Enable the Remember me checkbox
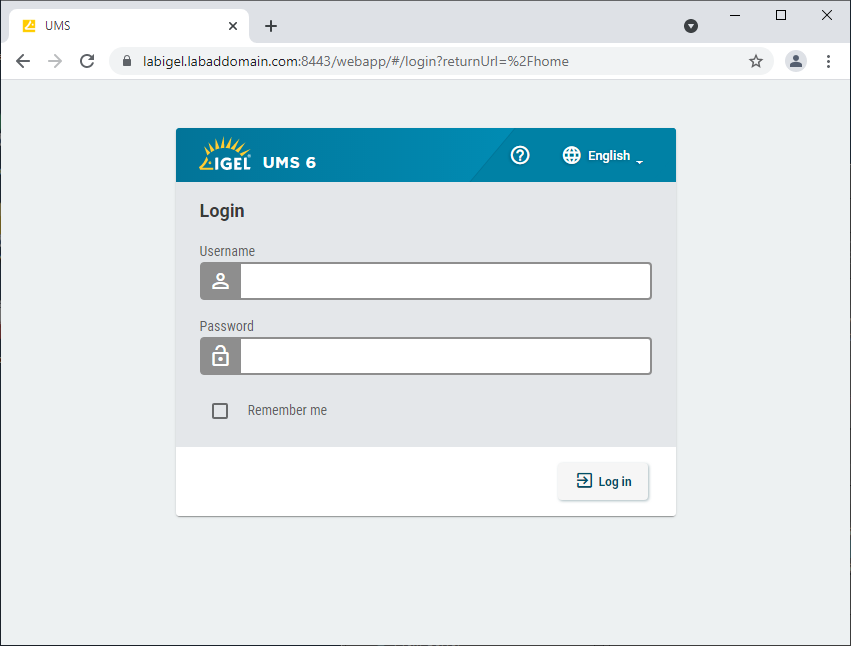851x646 pixels. coord(220,411)
